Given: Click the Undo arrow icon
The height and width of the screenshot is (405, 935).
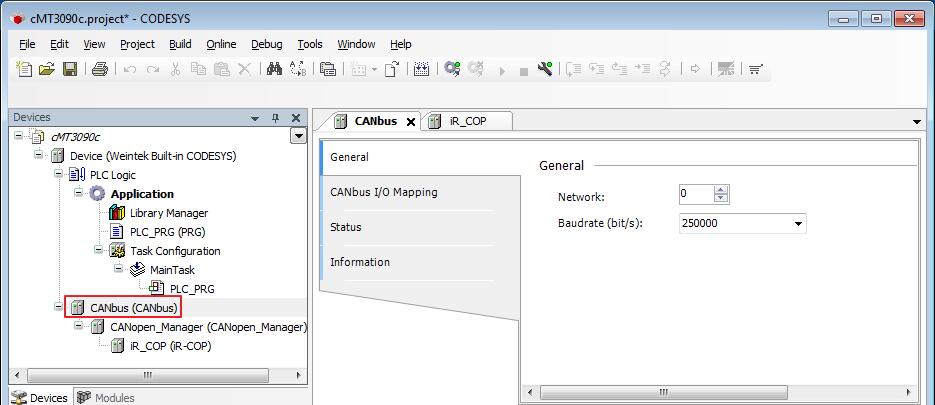Looking at the screenshot, I should [x=129, y=70].
